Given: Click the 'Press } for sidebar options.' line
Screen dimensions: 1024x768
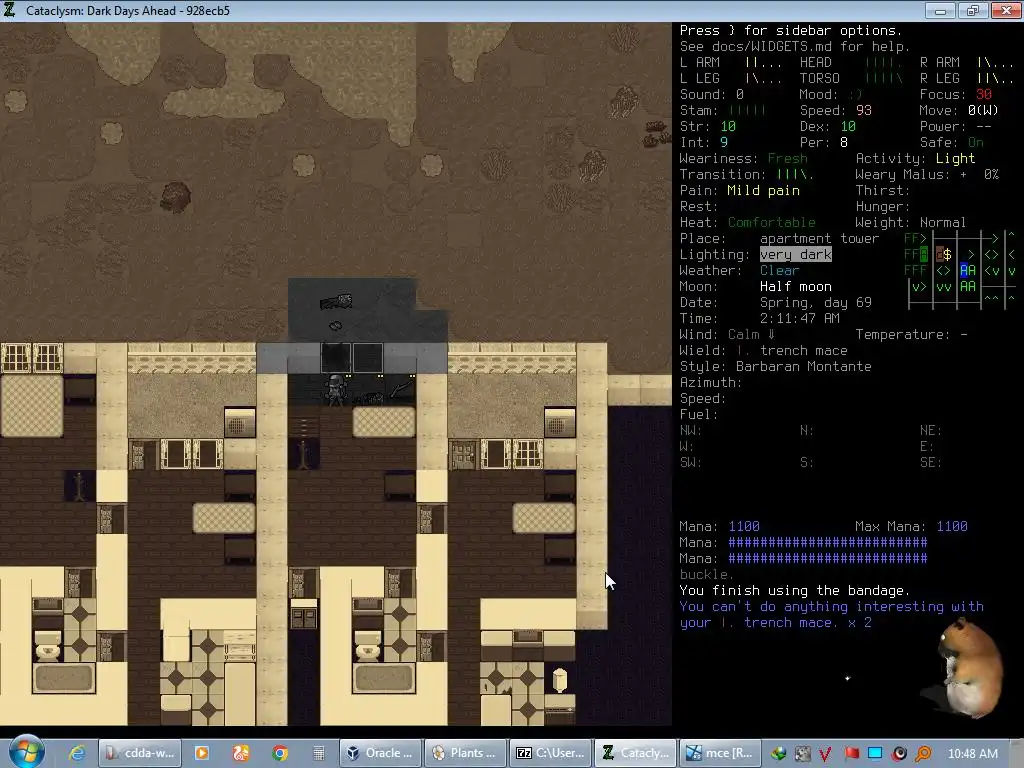Looking at the screenshot, I should pos(790,31).
